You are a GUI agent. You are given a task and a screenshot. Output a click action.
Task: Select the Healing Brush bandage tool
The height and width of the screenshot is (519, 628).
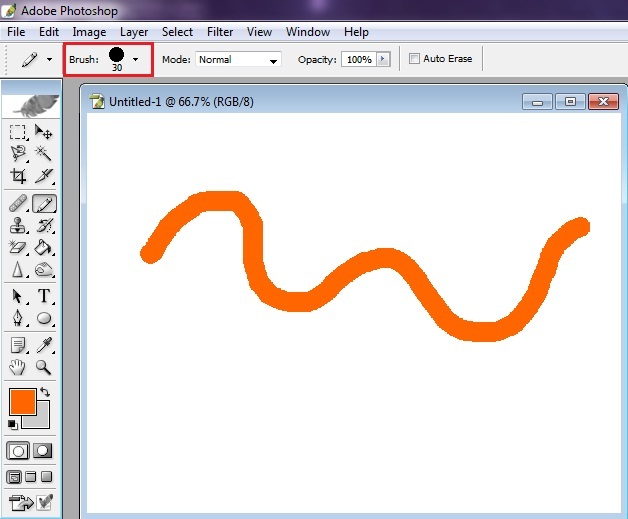[18, 203]
